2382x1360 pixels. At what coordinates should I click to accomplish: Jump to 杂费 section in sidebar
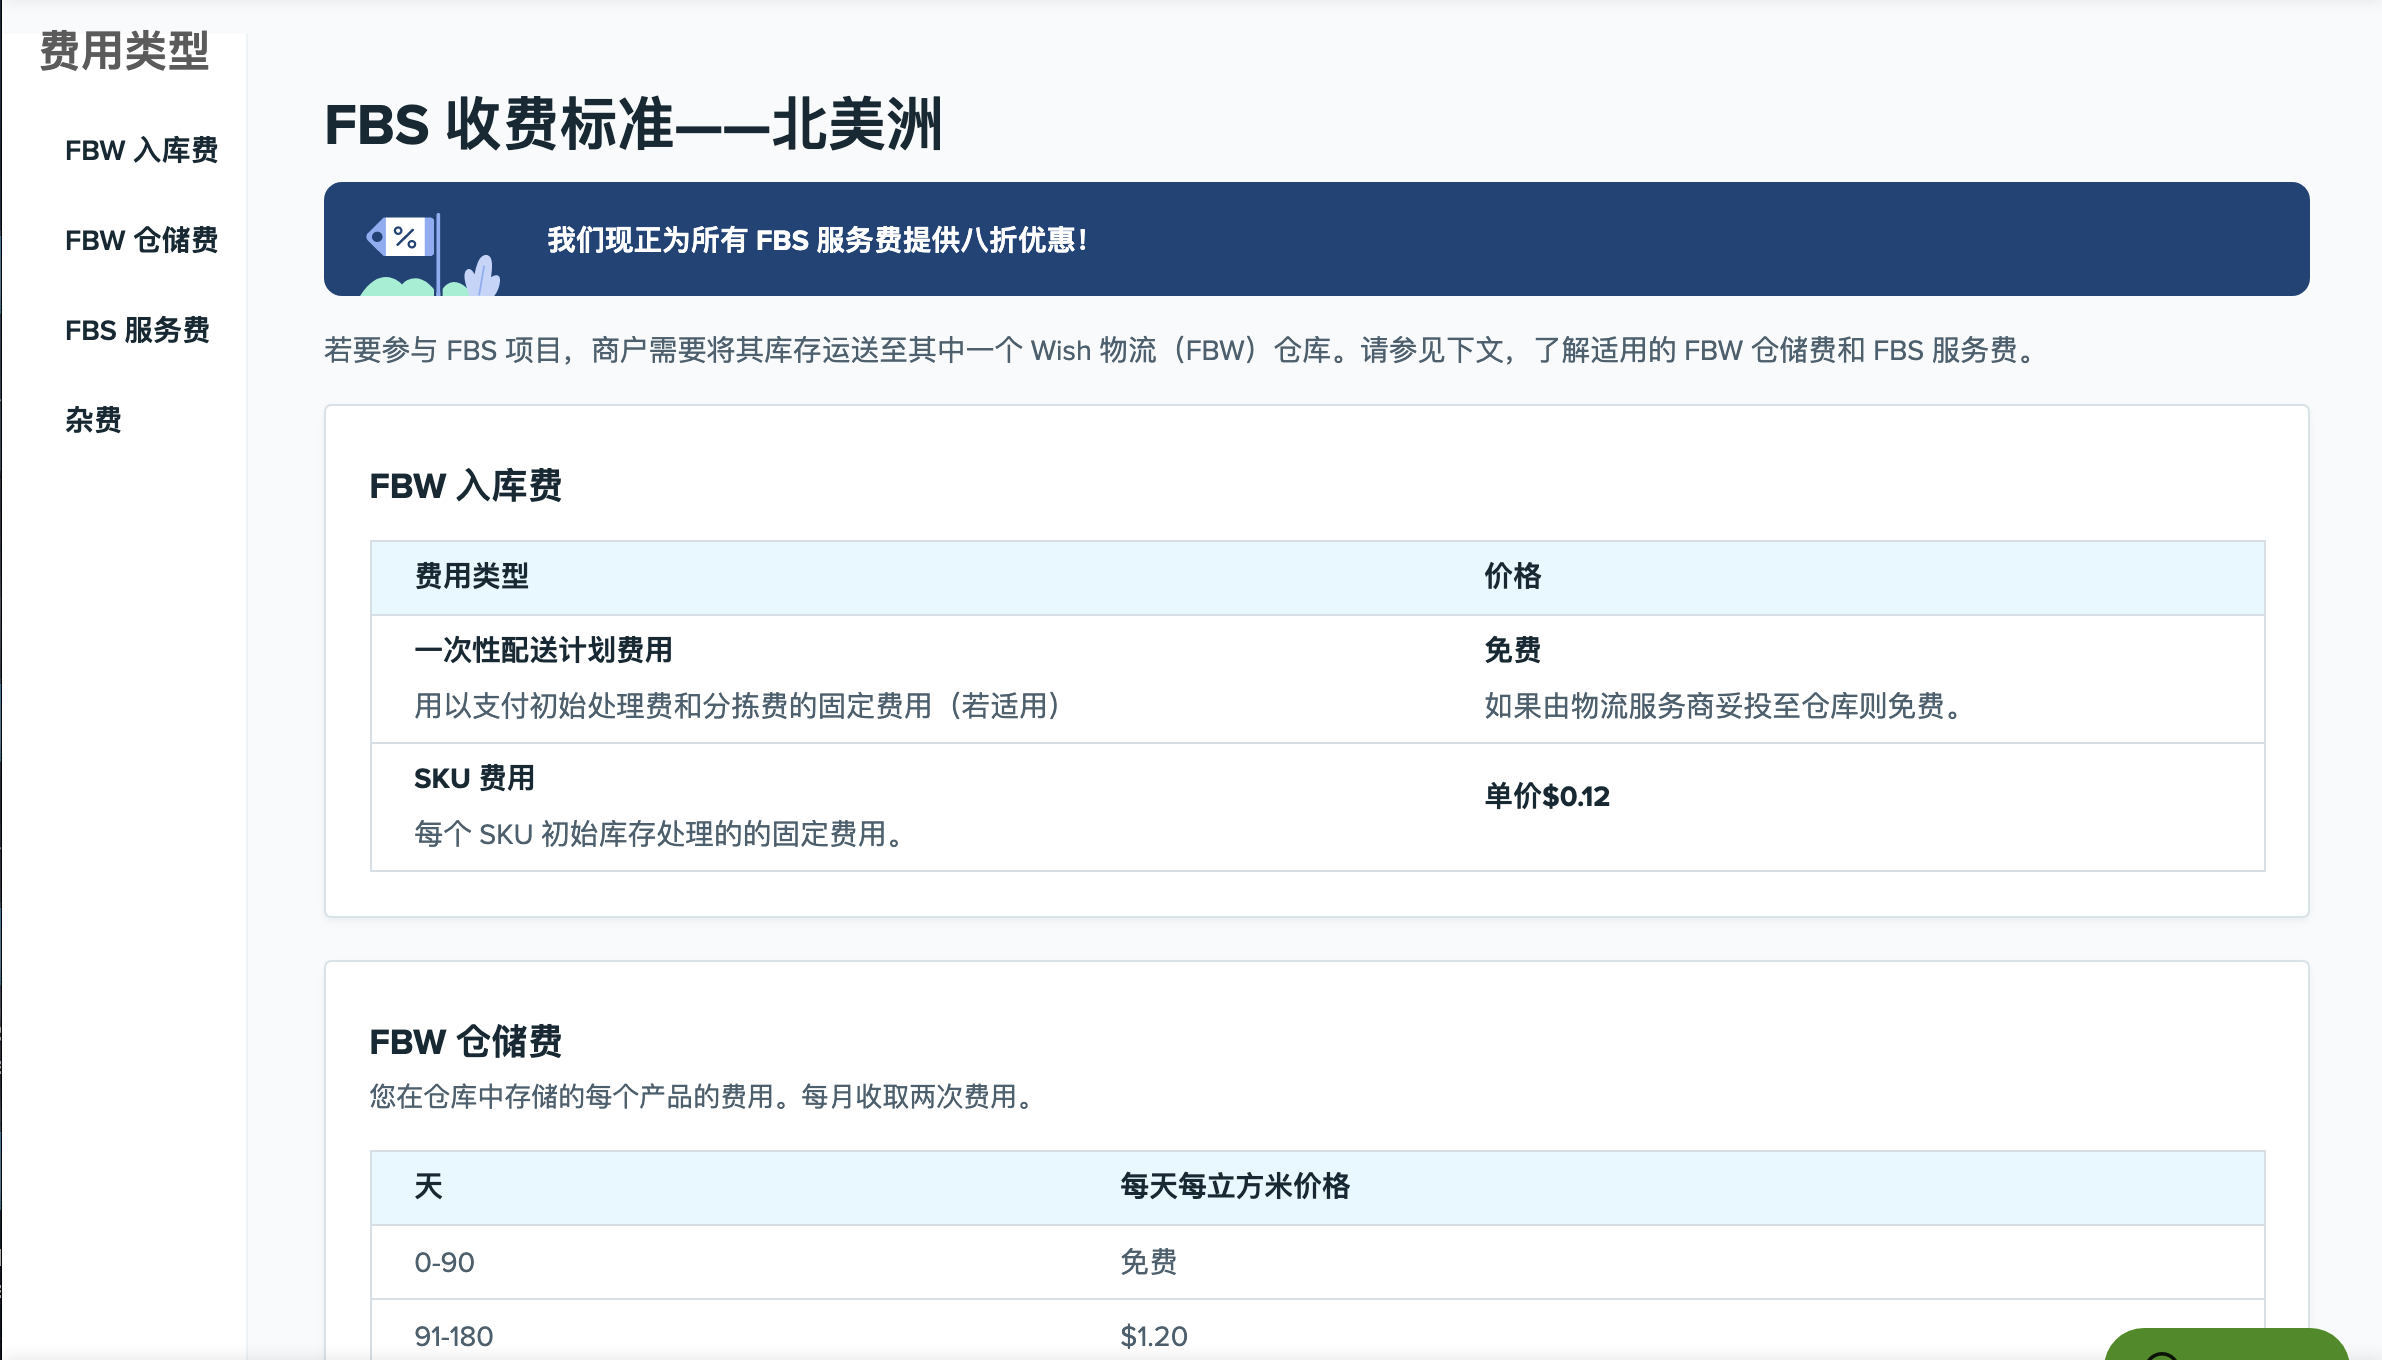coord(93,420)
